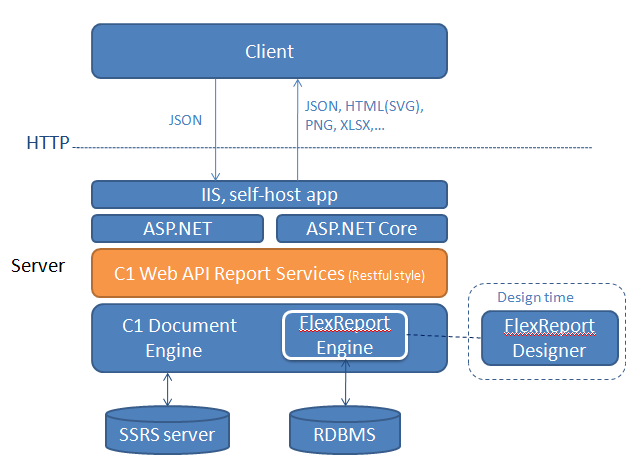Click the RDBMS database cylinder
The height and width of the screenshot is (467, 637).
[345, 430]
